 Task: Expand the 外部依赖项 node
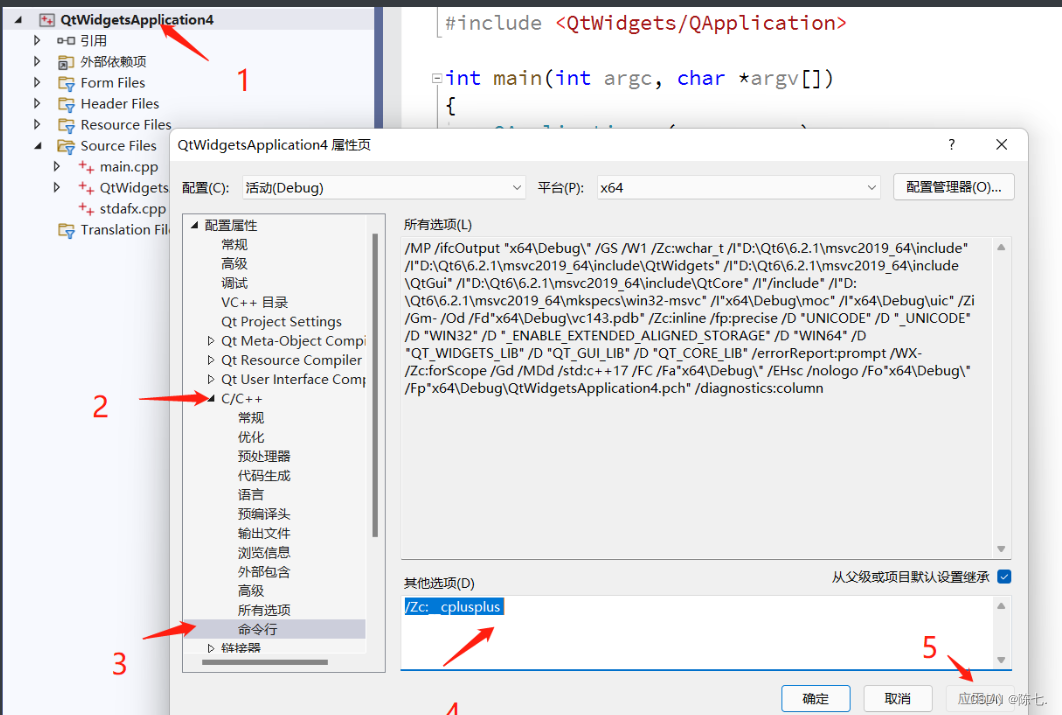[37, 62]
